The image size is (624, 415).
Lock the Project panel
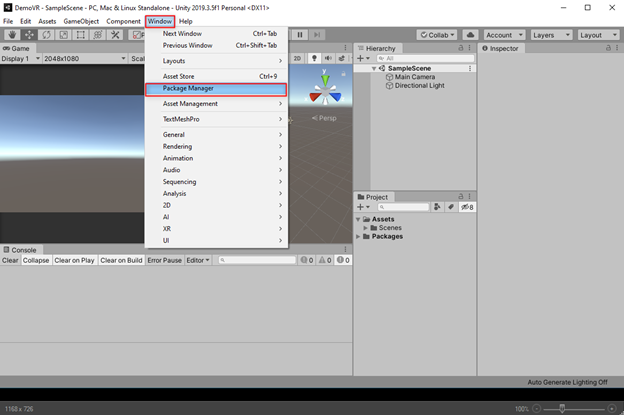(x=460, y=196)
